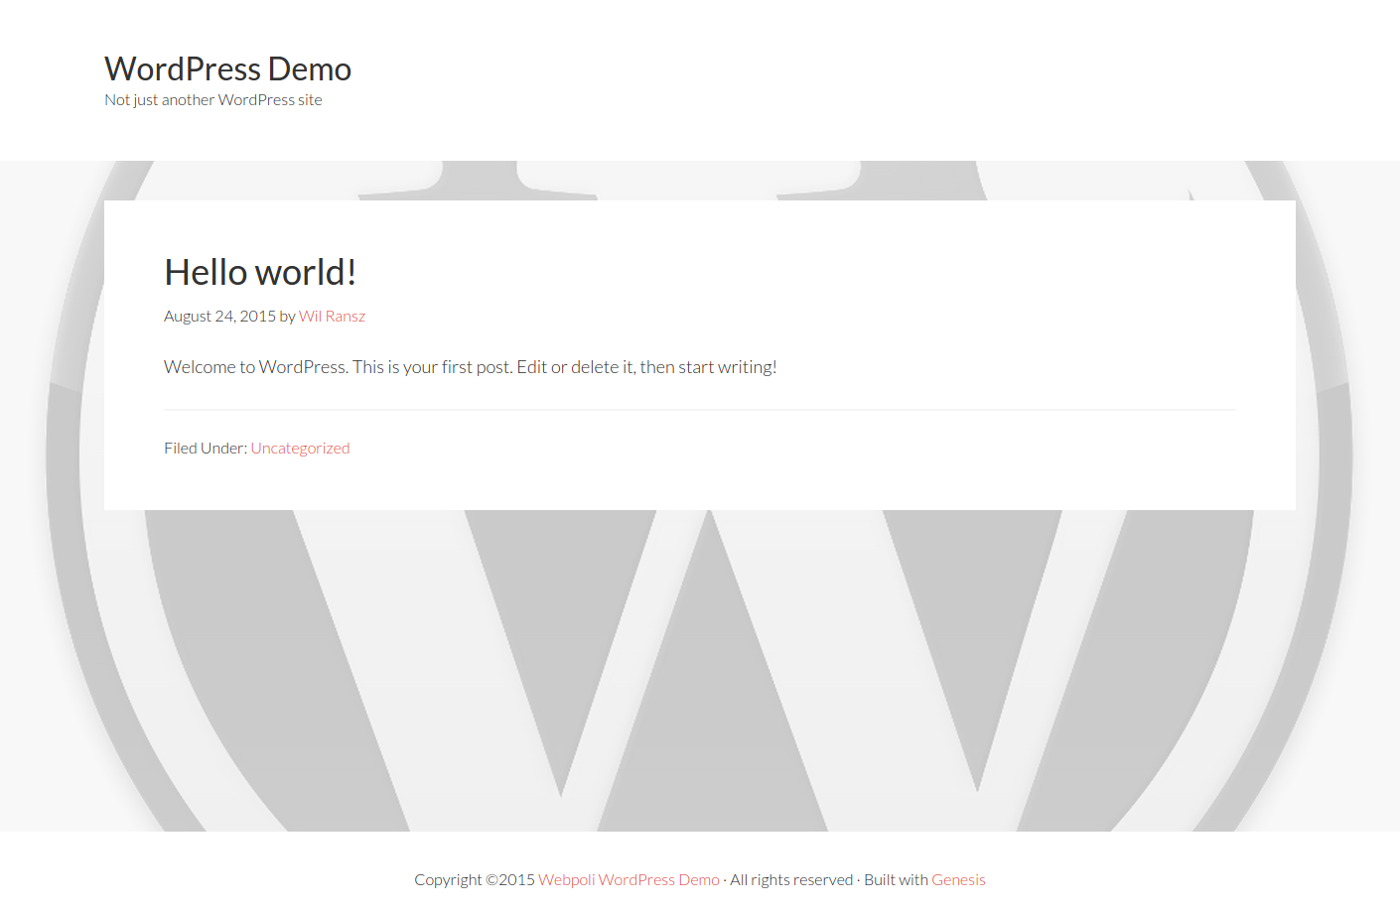Screen dimensions: 1400x911
Task: Click the divider line above Filed Under
Action: click(x=700, y=410)
